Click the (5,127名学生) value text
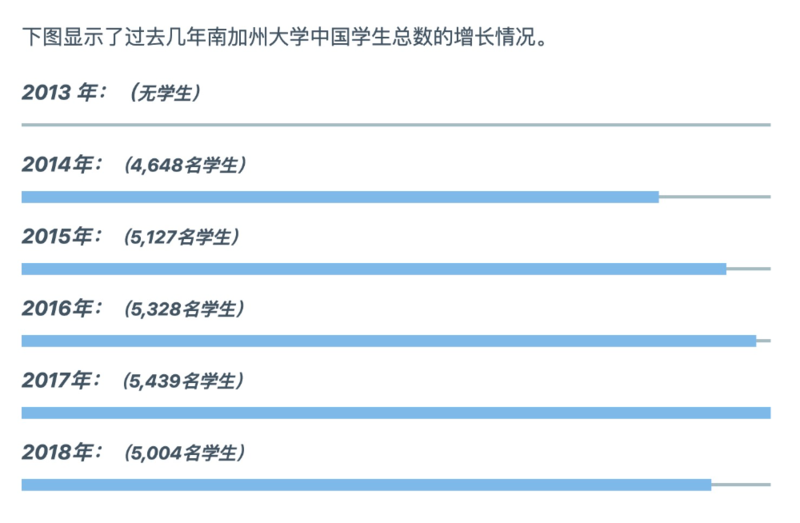The width and height of the screenshot is (800, 523). point(182,237)
